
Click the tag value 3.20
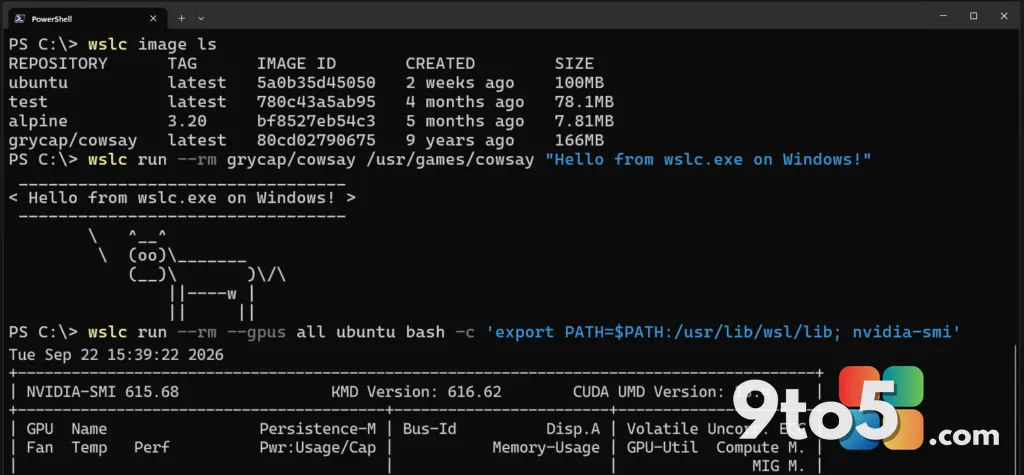coord(187,121)
